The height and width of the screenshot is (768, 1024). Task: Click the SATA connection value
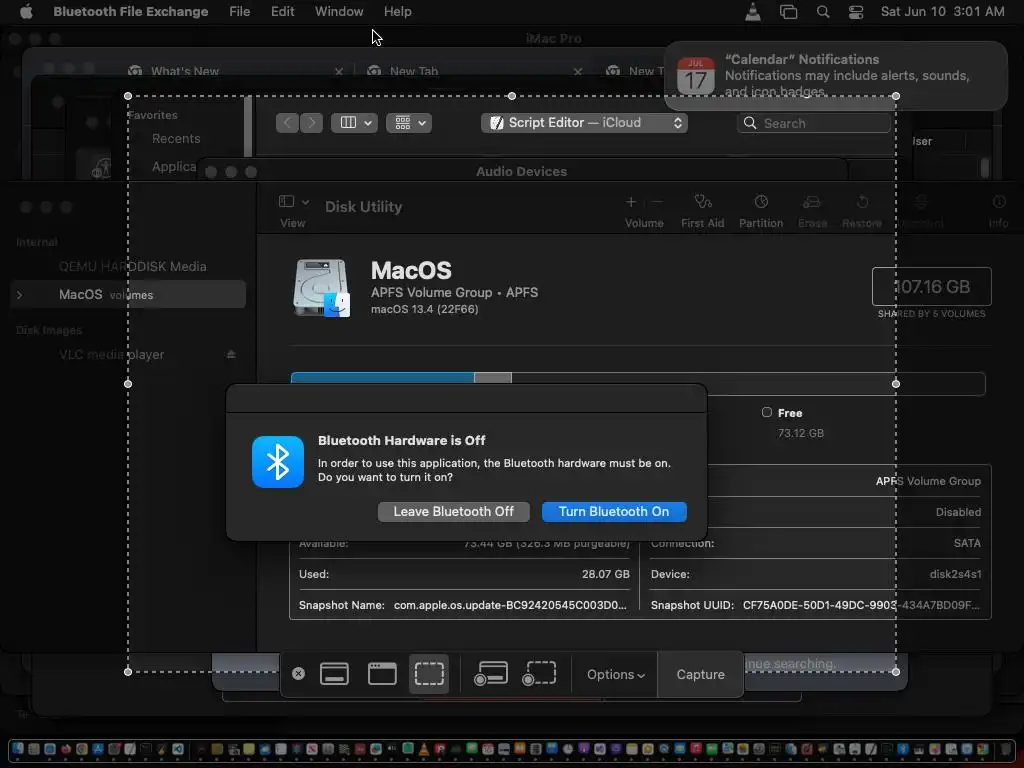point(967,543)
